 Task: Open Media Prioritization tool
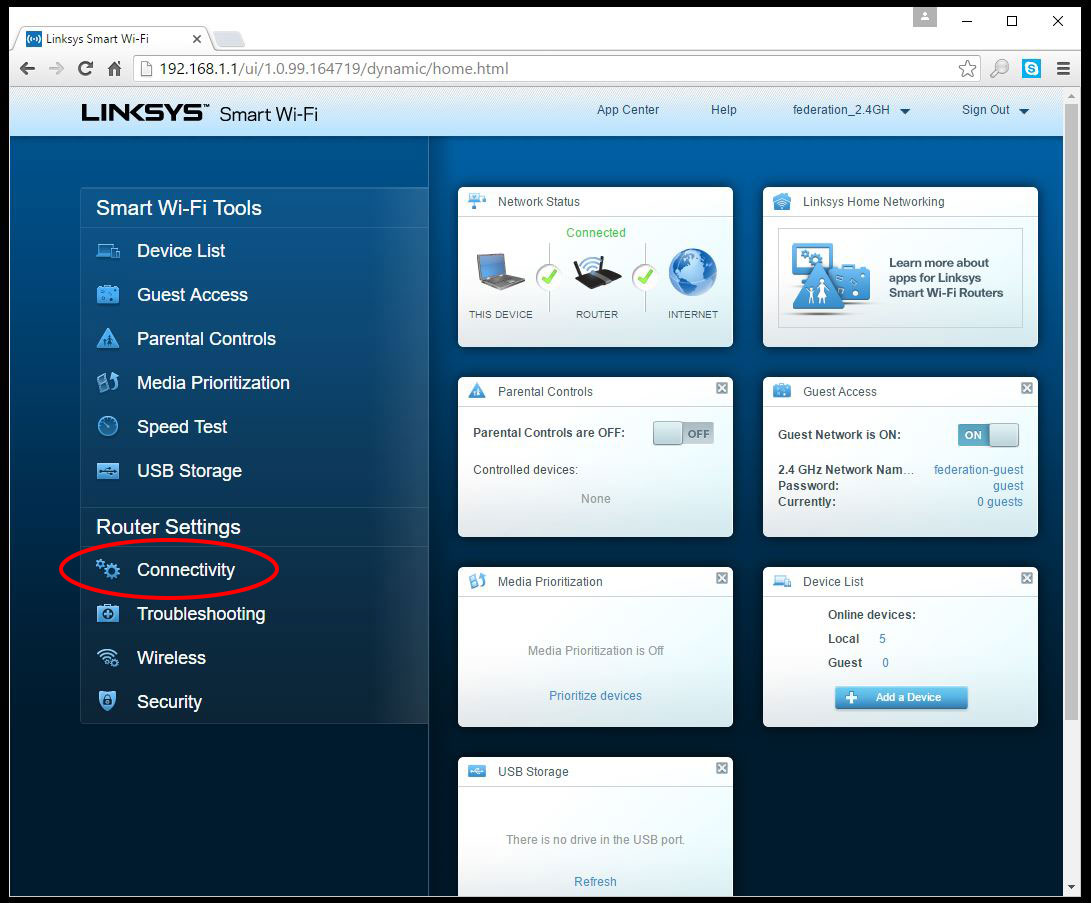click(213, 383)
